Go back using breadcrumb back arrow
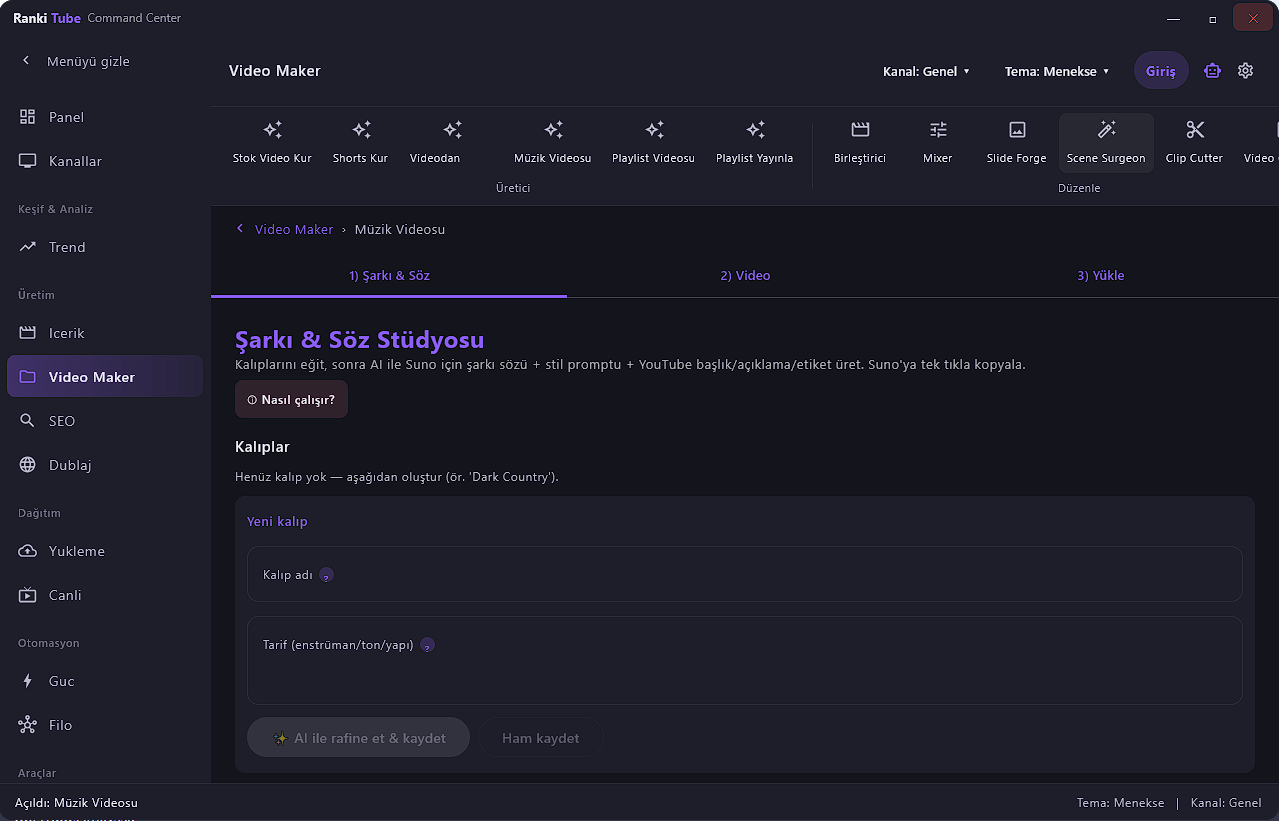The image size is (1279, 821). 240,229
